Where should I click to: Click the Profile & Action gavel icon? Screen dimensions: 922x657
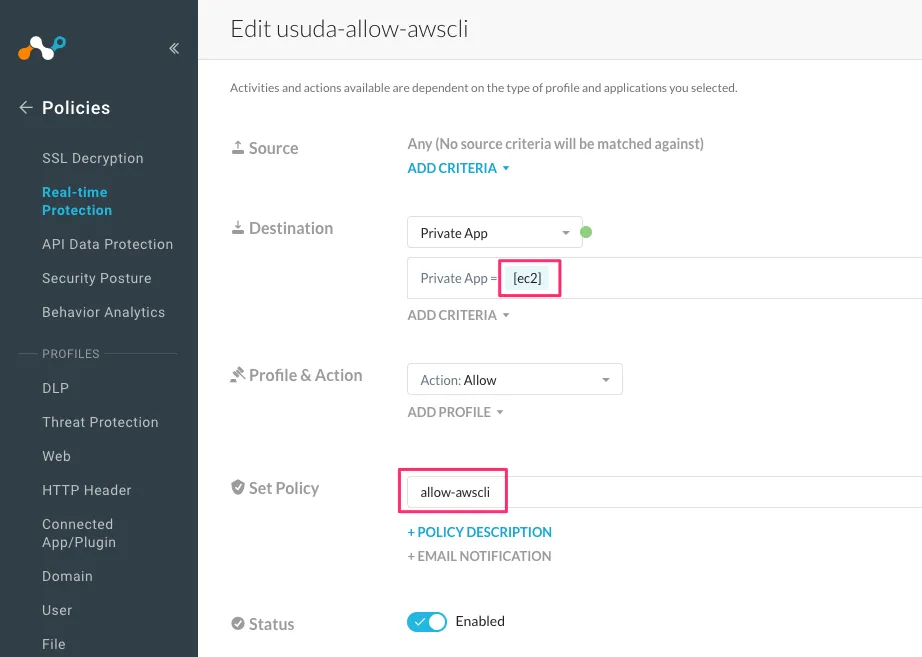pos(238,375)
